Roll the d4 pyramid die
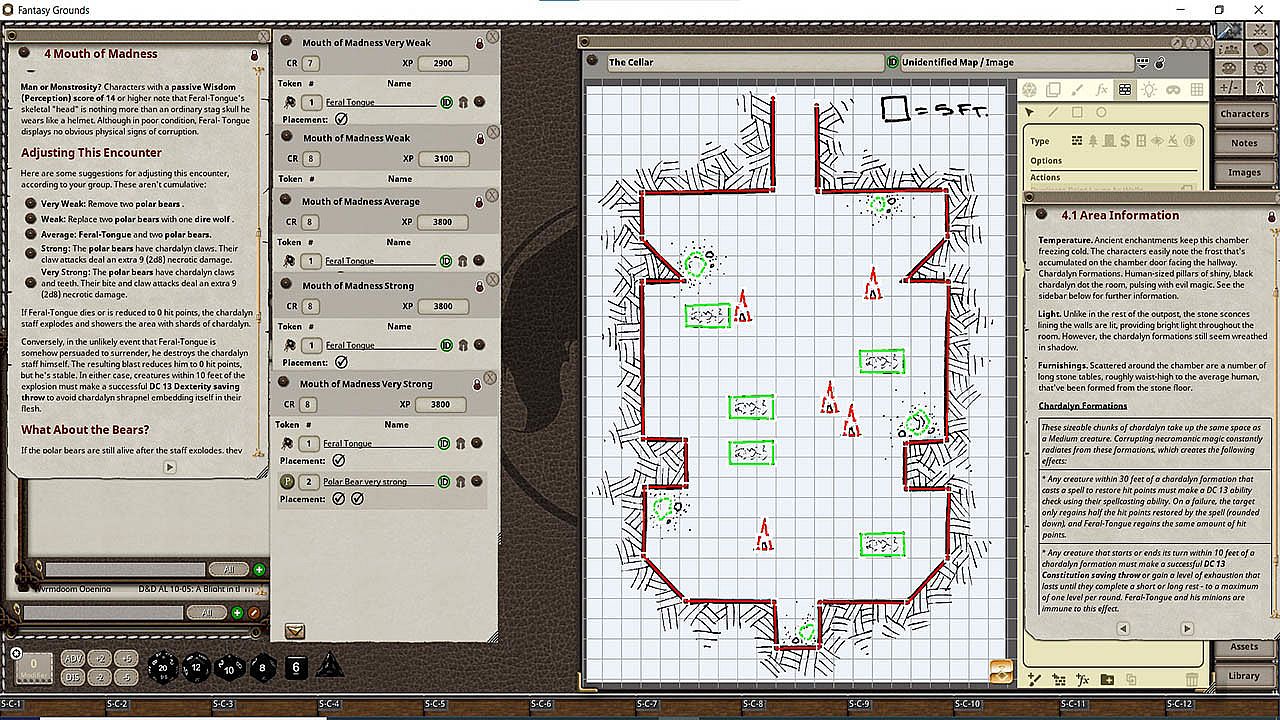Screen dimensions: 1280x720 pyautogui.click(x=330, y=666)
